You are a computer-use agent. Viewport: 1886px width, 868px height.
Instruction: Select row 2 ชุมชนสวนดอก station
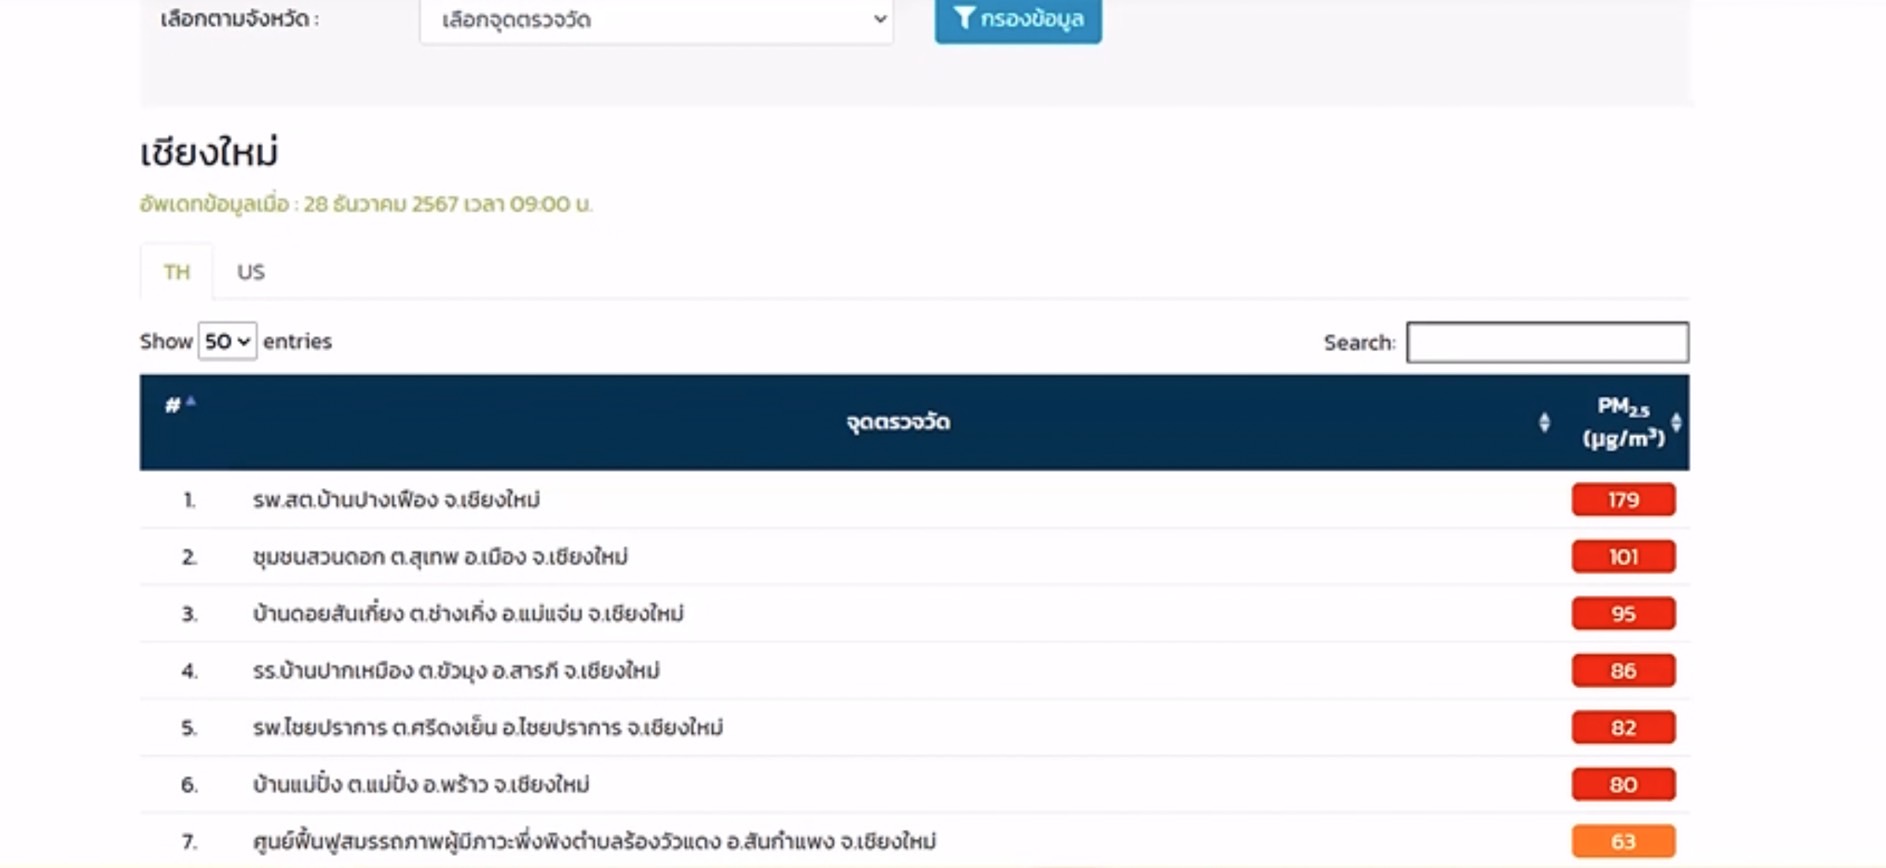coord(440,556)
